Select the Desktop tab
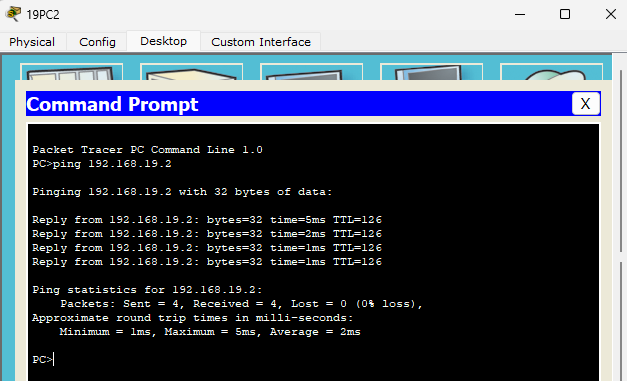The image size is (627, 381). click(163, 41)
